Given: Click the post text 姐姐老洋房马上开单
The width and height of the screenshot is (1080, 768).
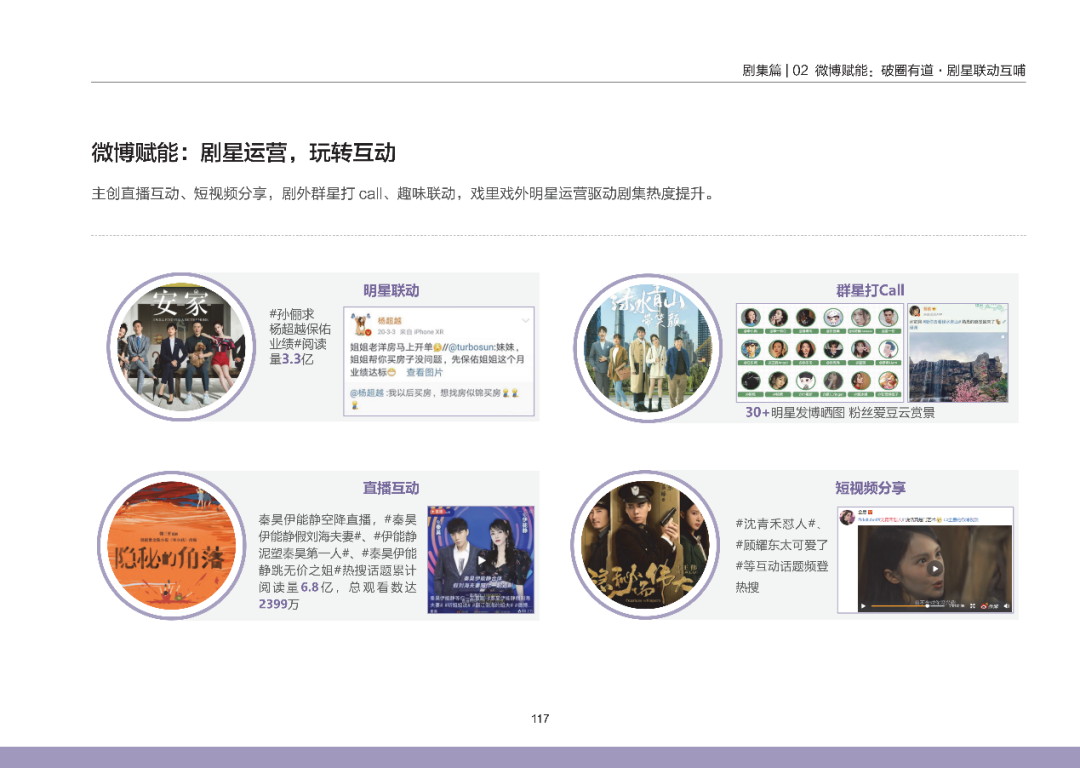Looking at the screenshot, I should click(391, 347).
